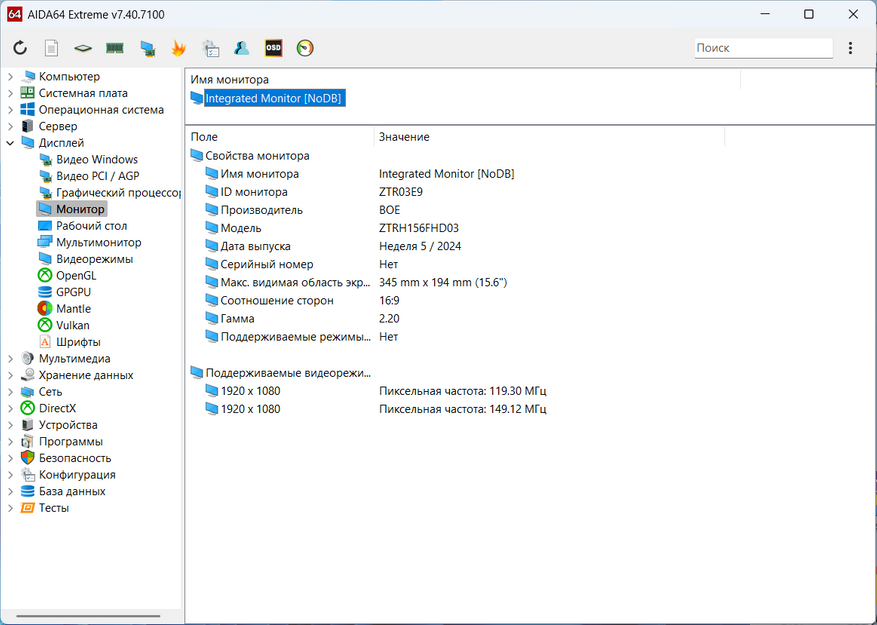Click the Значение column header
877x625 pixels.
pyautogui.click(x=404, y=137)
